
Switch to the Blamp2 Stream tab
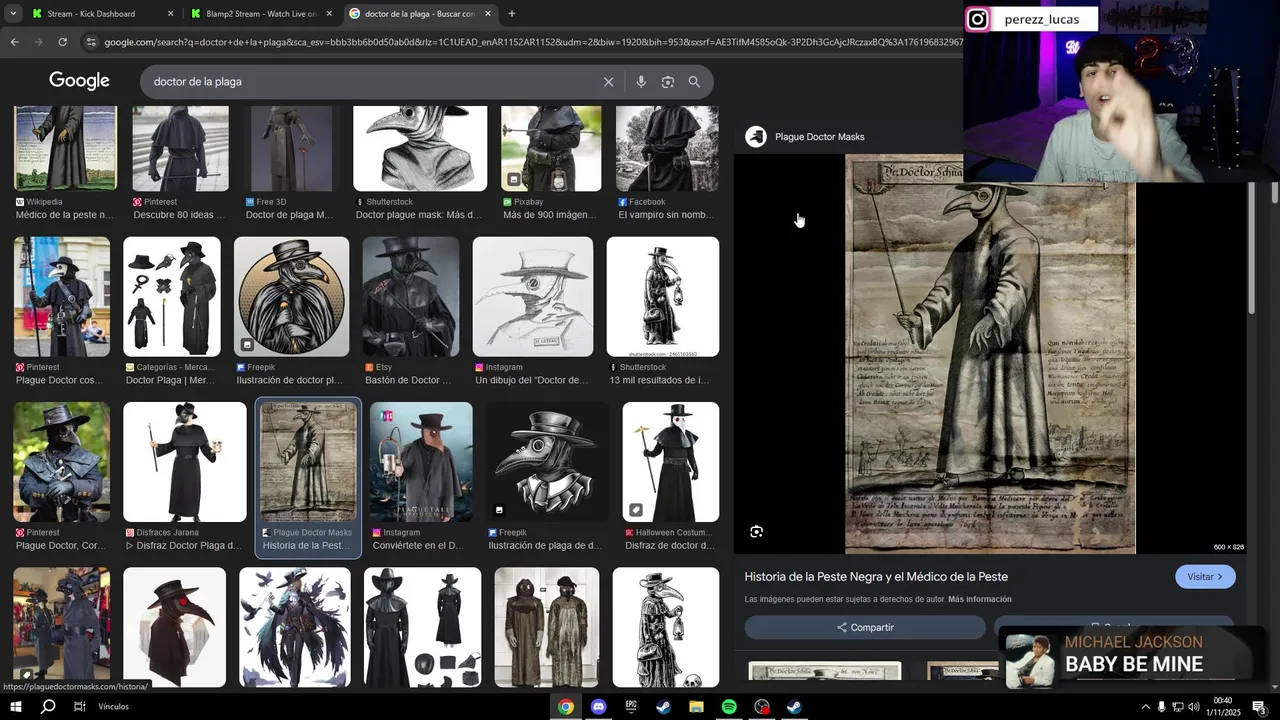coord(260,14)
